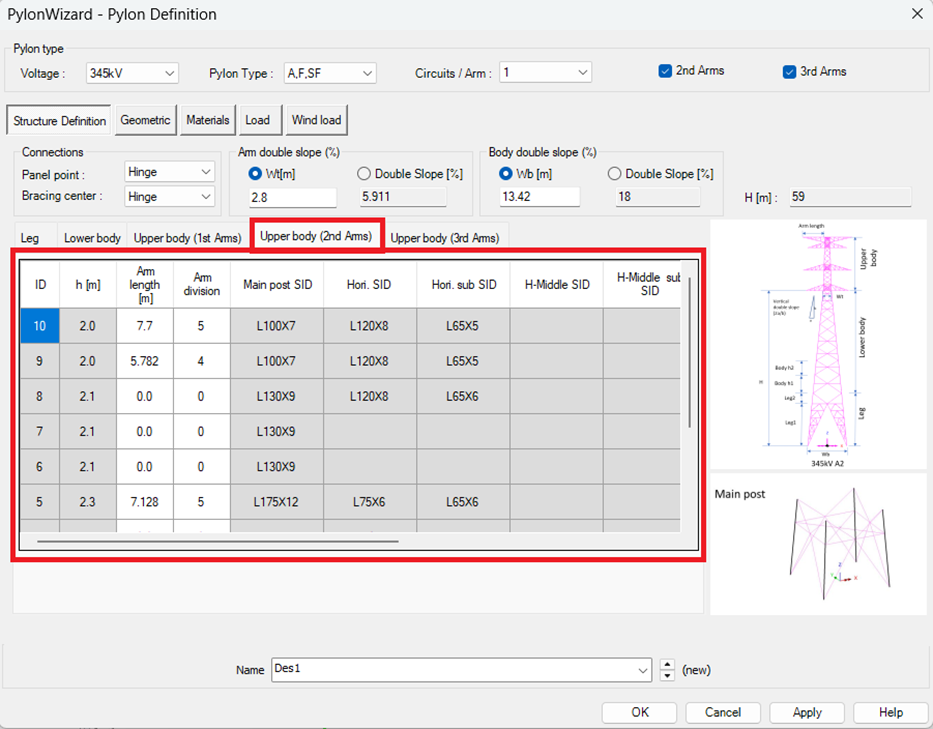Select Arm Double Slope [%] radio button
933x729 pixels.
[x=365, y=174]
